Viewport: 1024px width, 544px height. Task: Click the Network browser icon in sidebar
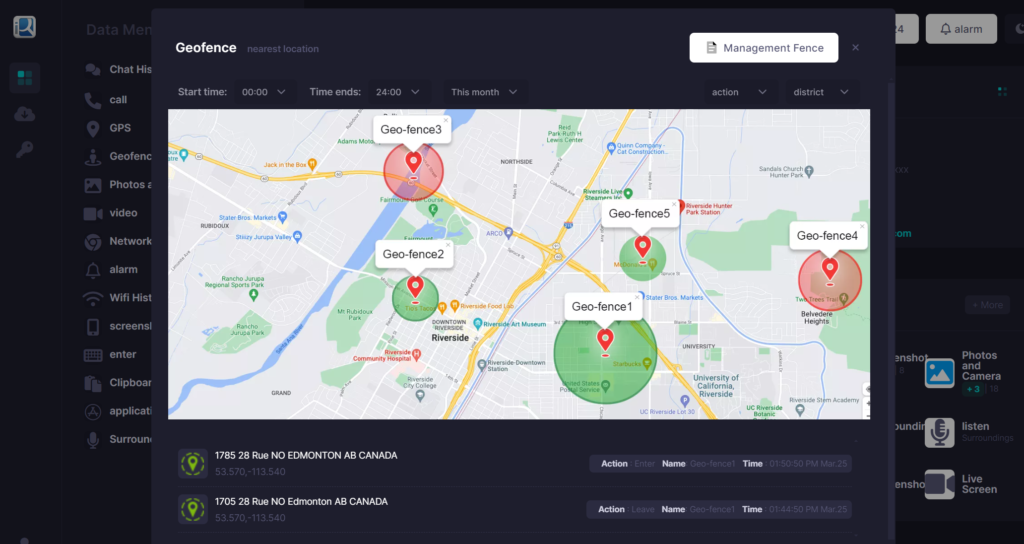coord(93,242)
